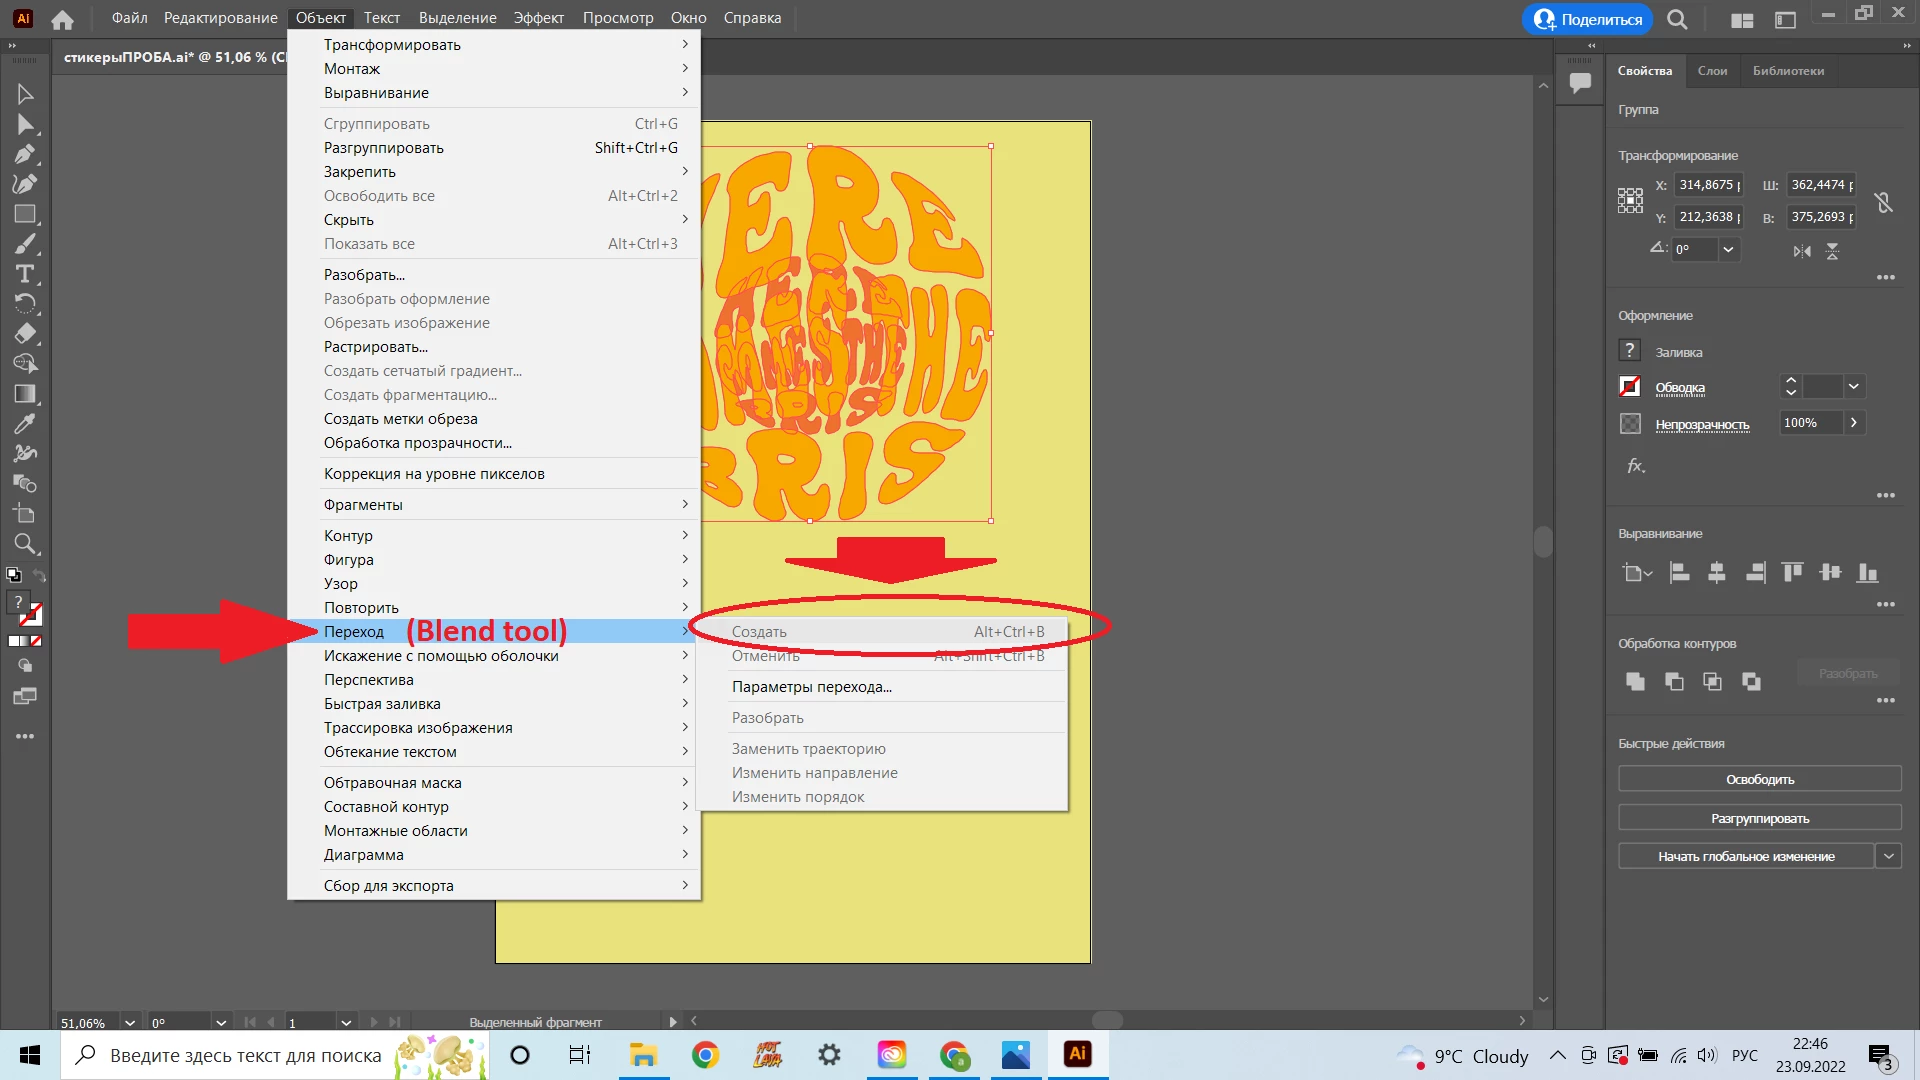
Task: Select the Zoom tool
Action: click(25, 544)
